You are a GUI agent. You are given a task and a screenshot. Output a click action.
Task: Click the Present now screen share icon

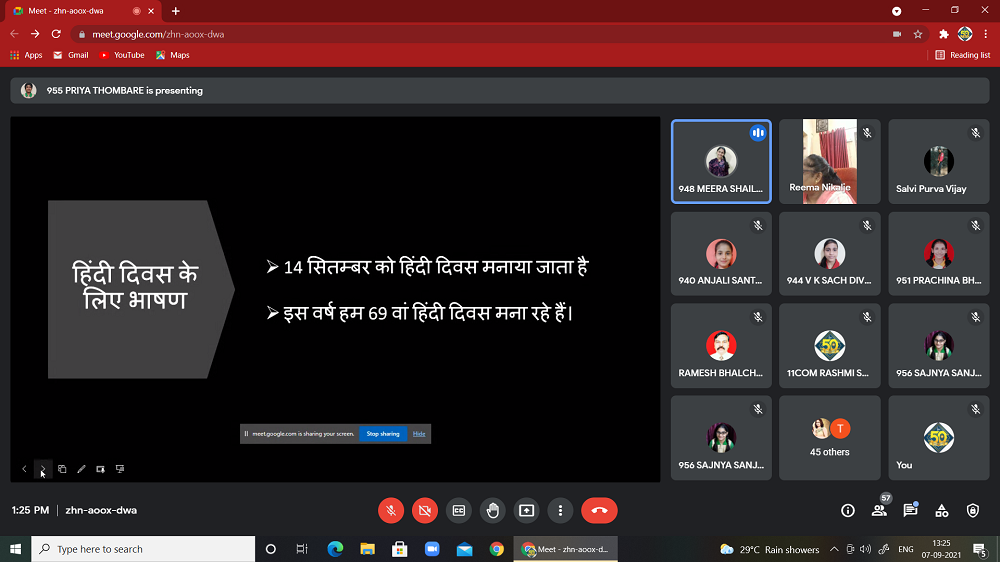pyautogui.click(x=527, y=510)
